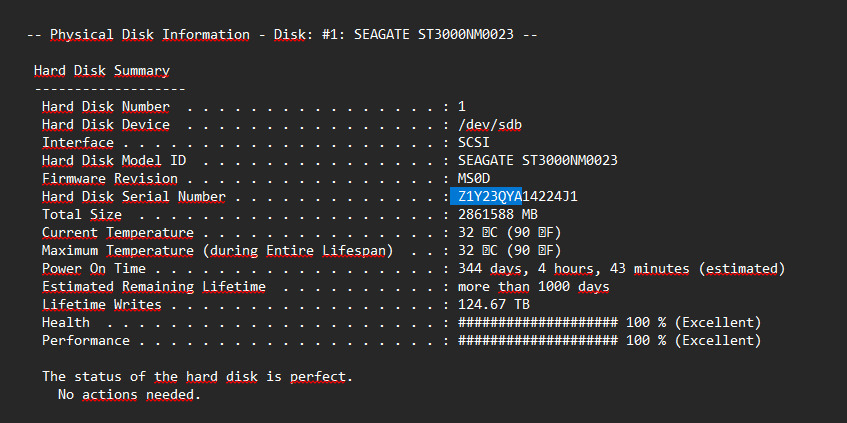Click the hard disk status message line
This screenshot has width=847, height=423.
[x=197, y=377]
